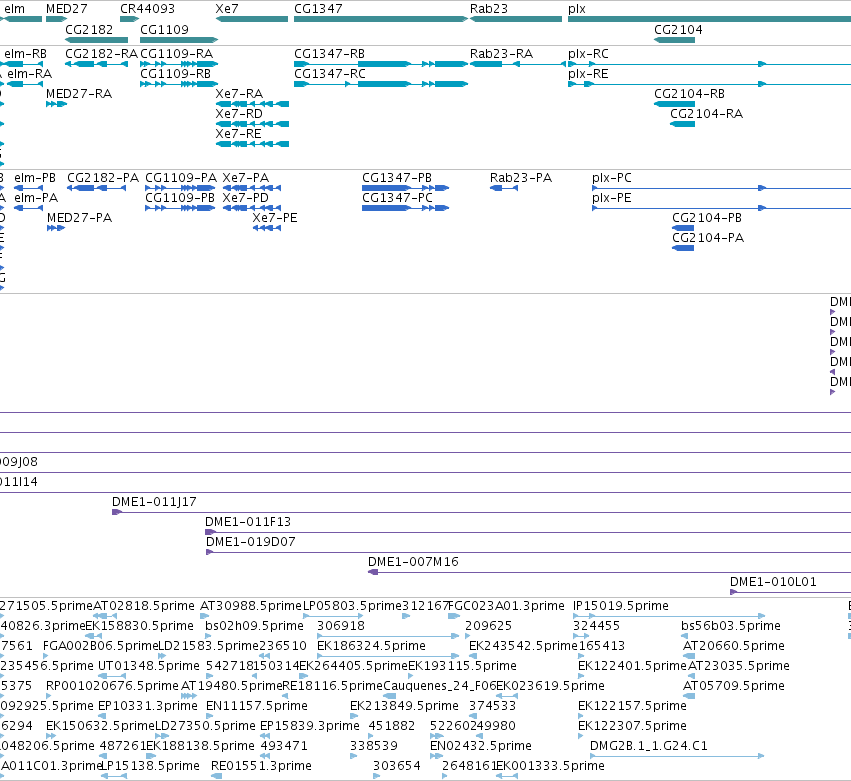
Task: Click the transcript glyph under Xe7-RE
Action: pyautogui.click(x=252, y=144)
